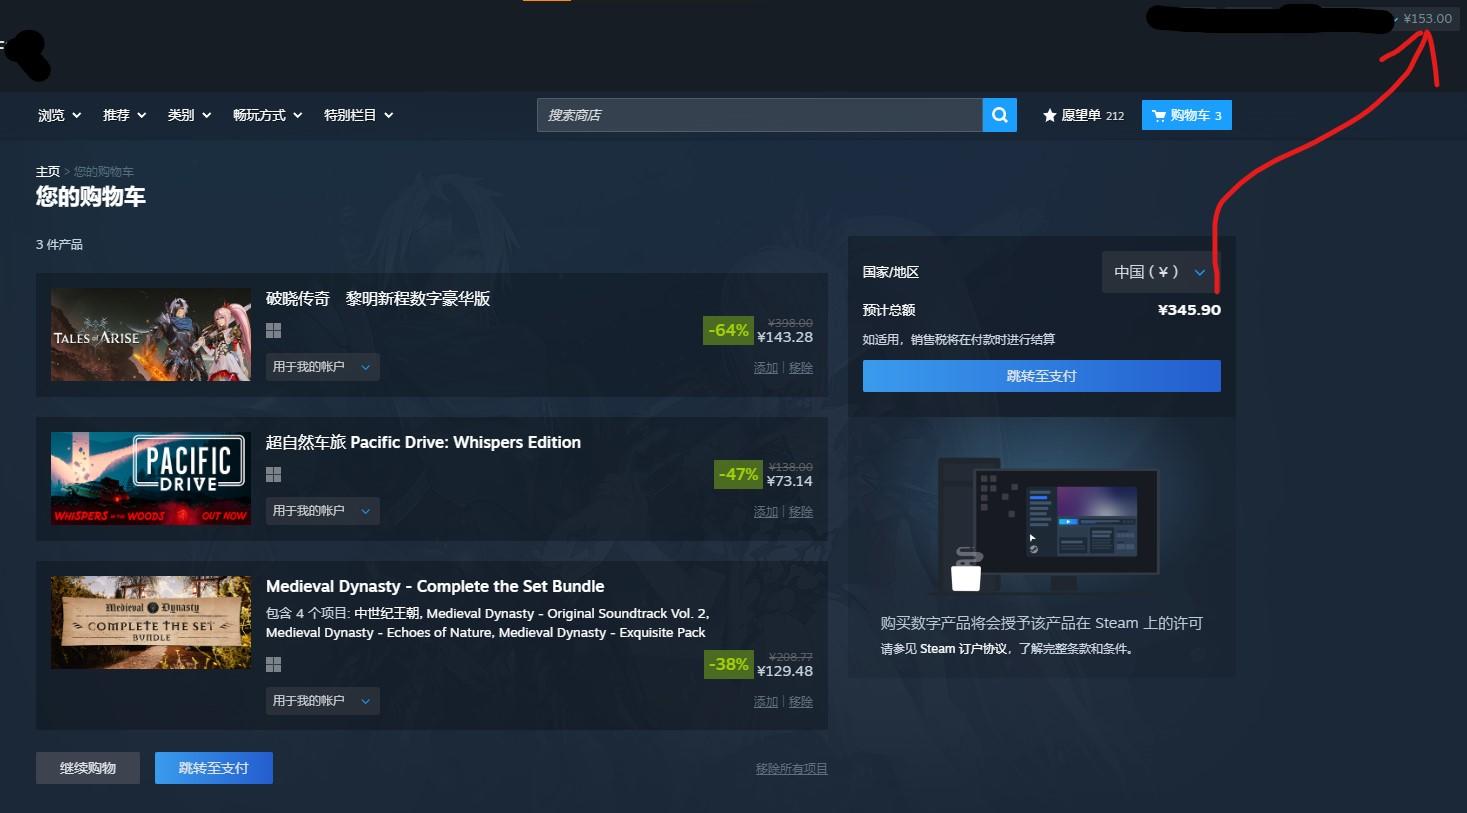Open 用于我的帐户 dropdown for Pacific Drive
The width and height of the screenshot is (1467, 813).
[x=322, y=511]
